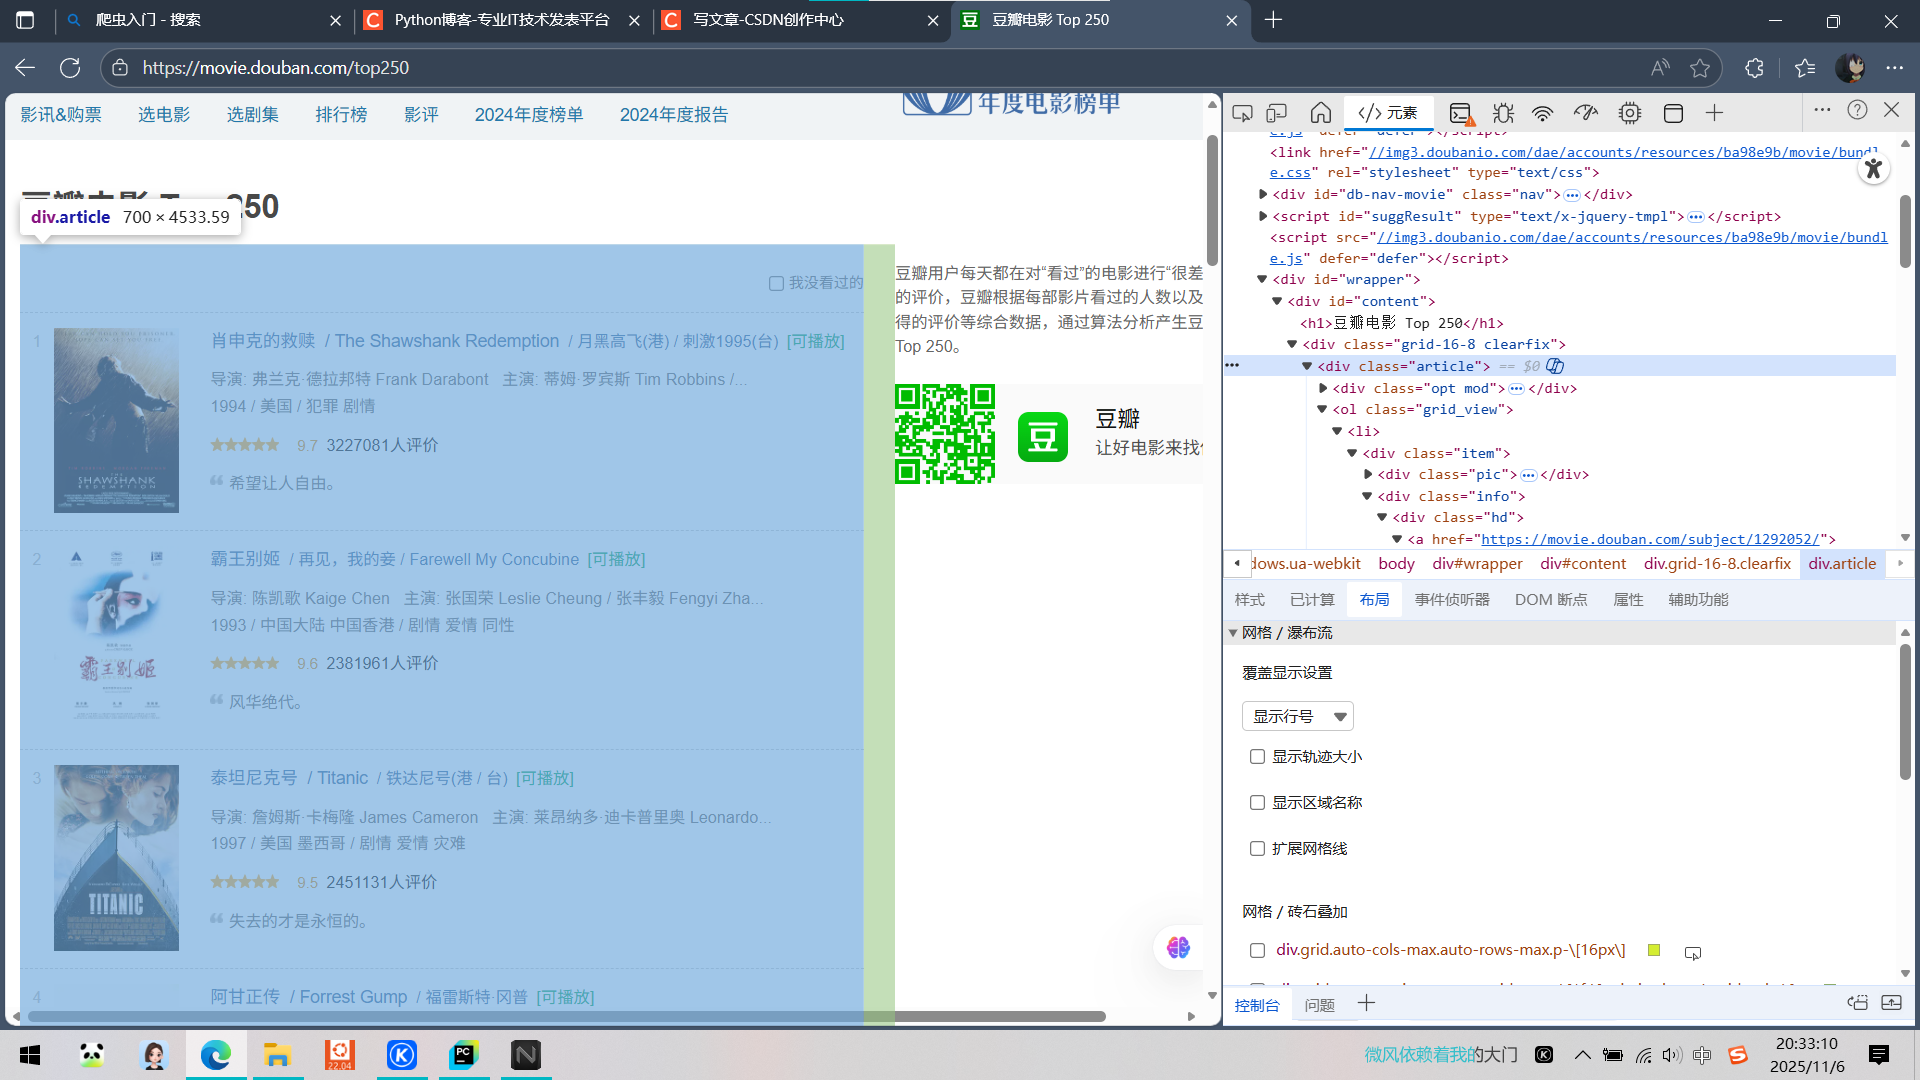Switch to the 事件侦听器 tab
Screen dimensions: 1920x1080
pos(1451,600)
